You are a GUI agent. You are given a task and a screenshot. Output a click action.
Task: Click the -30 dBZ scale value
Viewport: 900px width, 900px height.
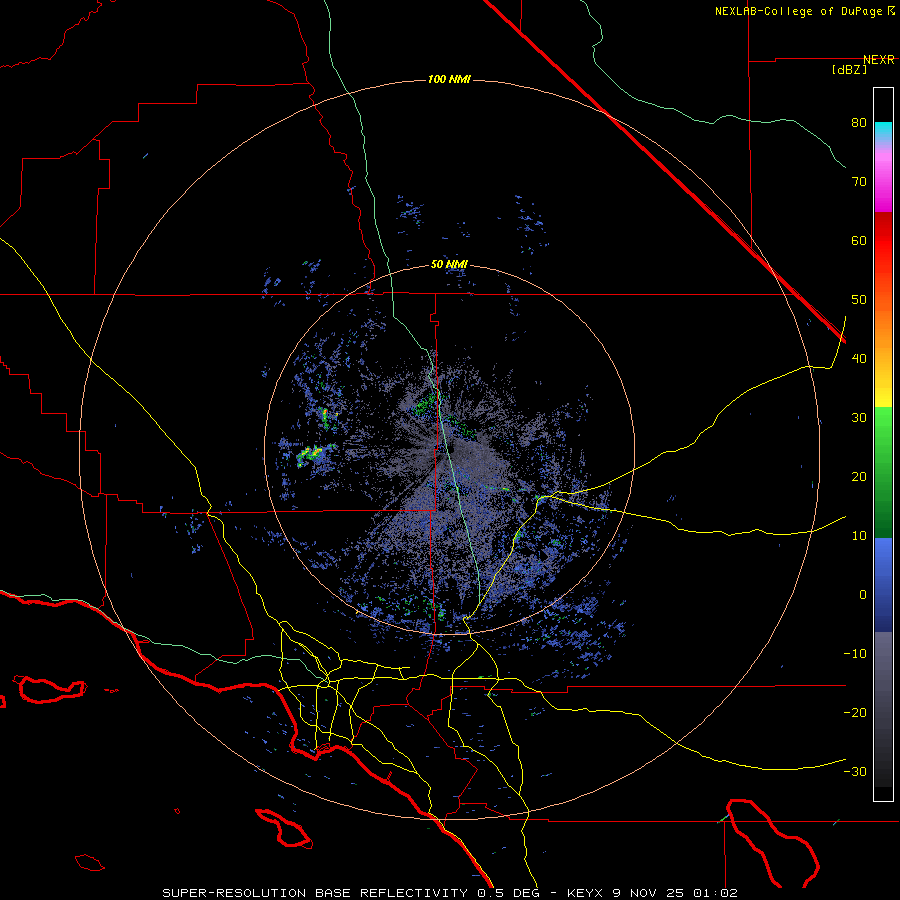855,771
